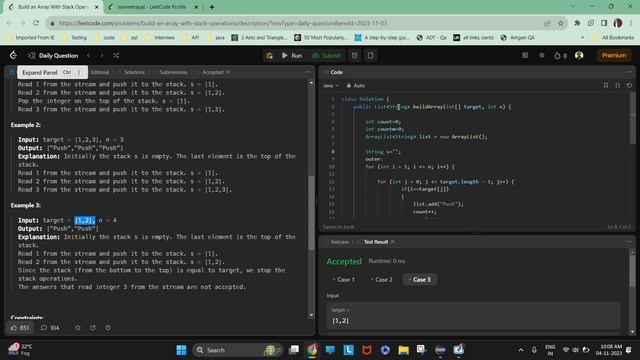This screenshot has height=360, width=640.
Task: Select Case 2 result
Action: (382, 280)
